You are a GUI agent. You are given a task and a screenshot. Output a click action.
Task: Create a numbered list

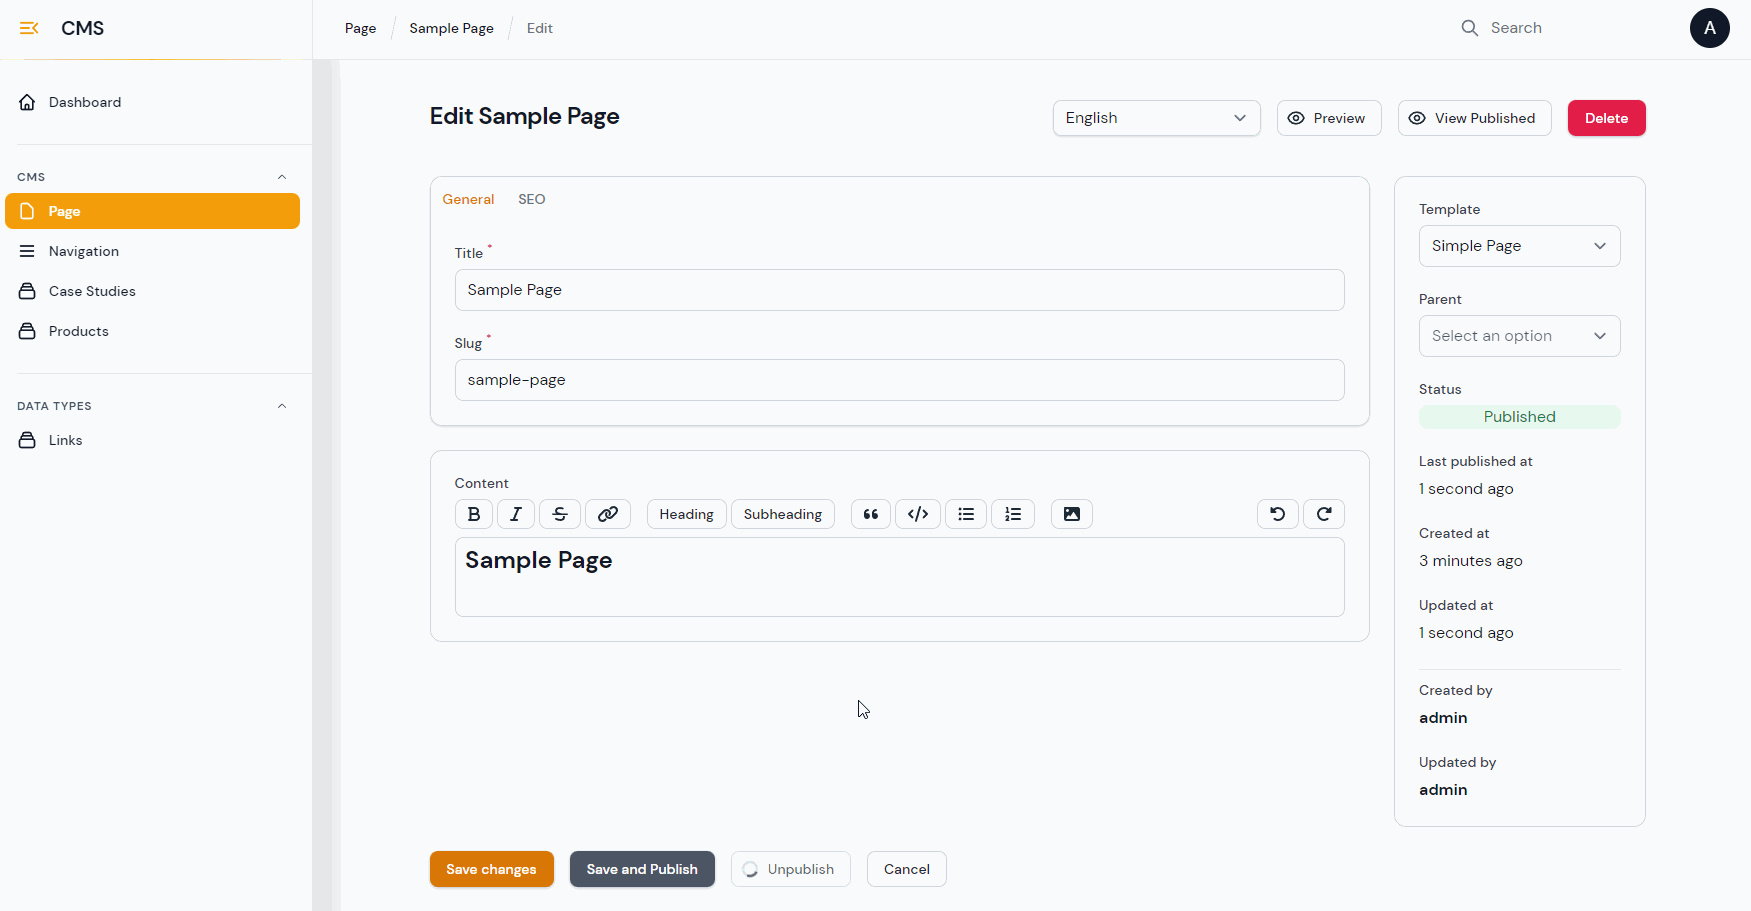tap(1013, 514)
